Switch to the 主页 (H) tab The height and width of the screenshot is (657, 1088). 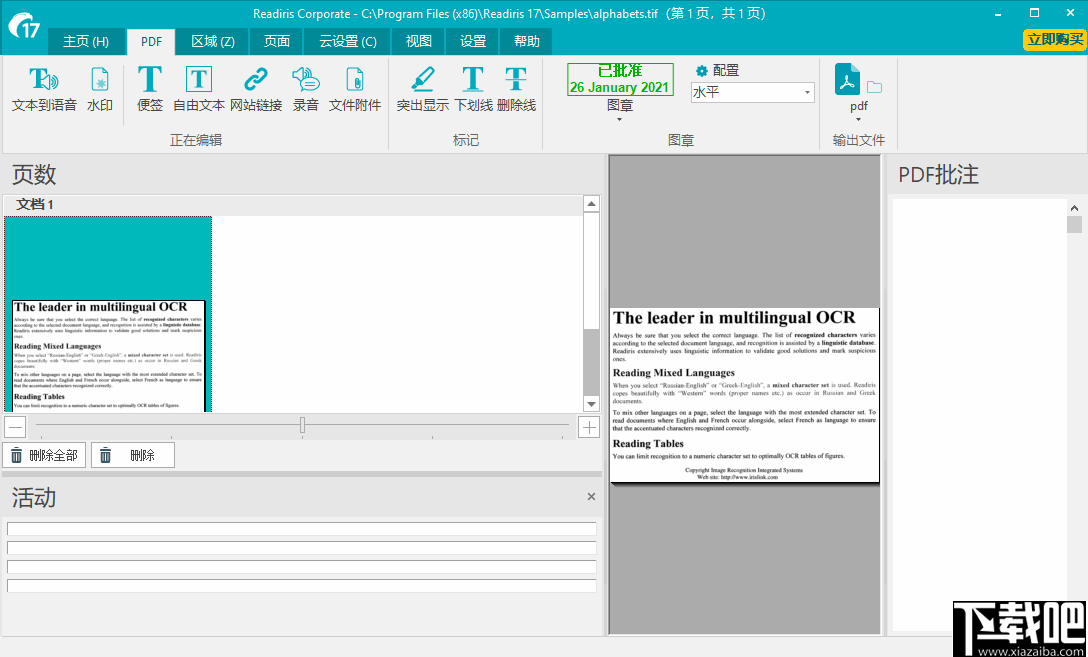click(86, 42)
